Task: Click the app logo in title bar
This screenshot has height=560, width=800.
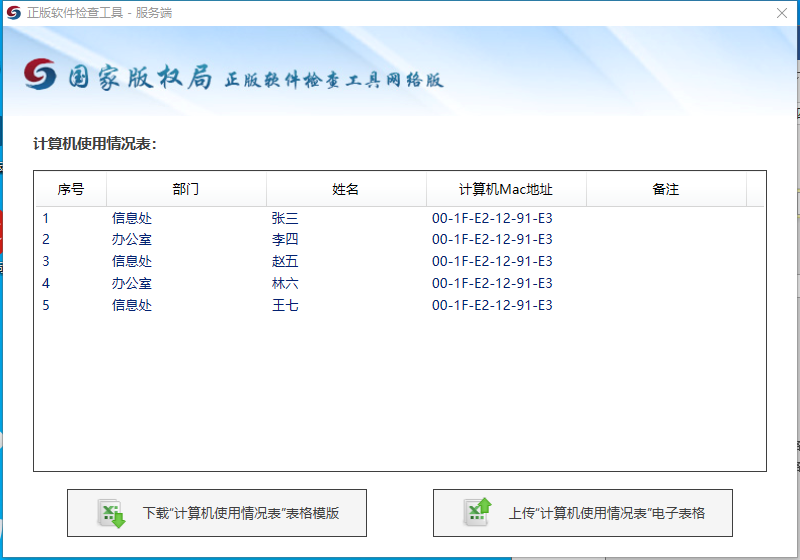Action: point(14,13)
